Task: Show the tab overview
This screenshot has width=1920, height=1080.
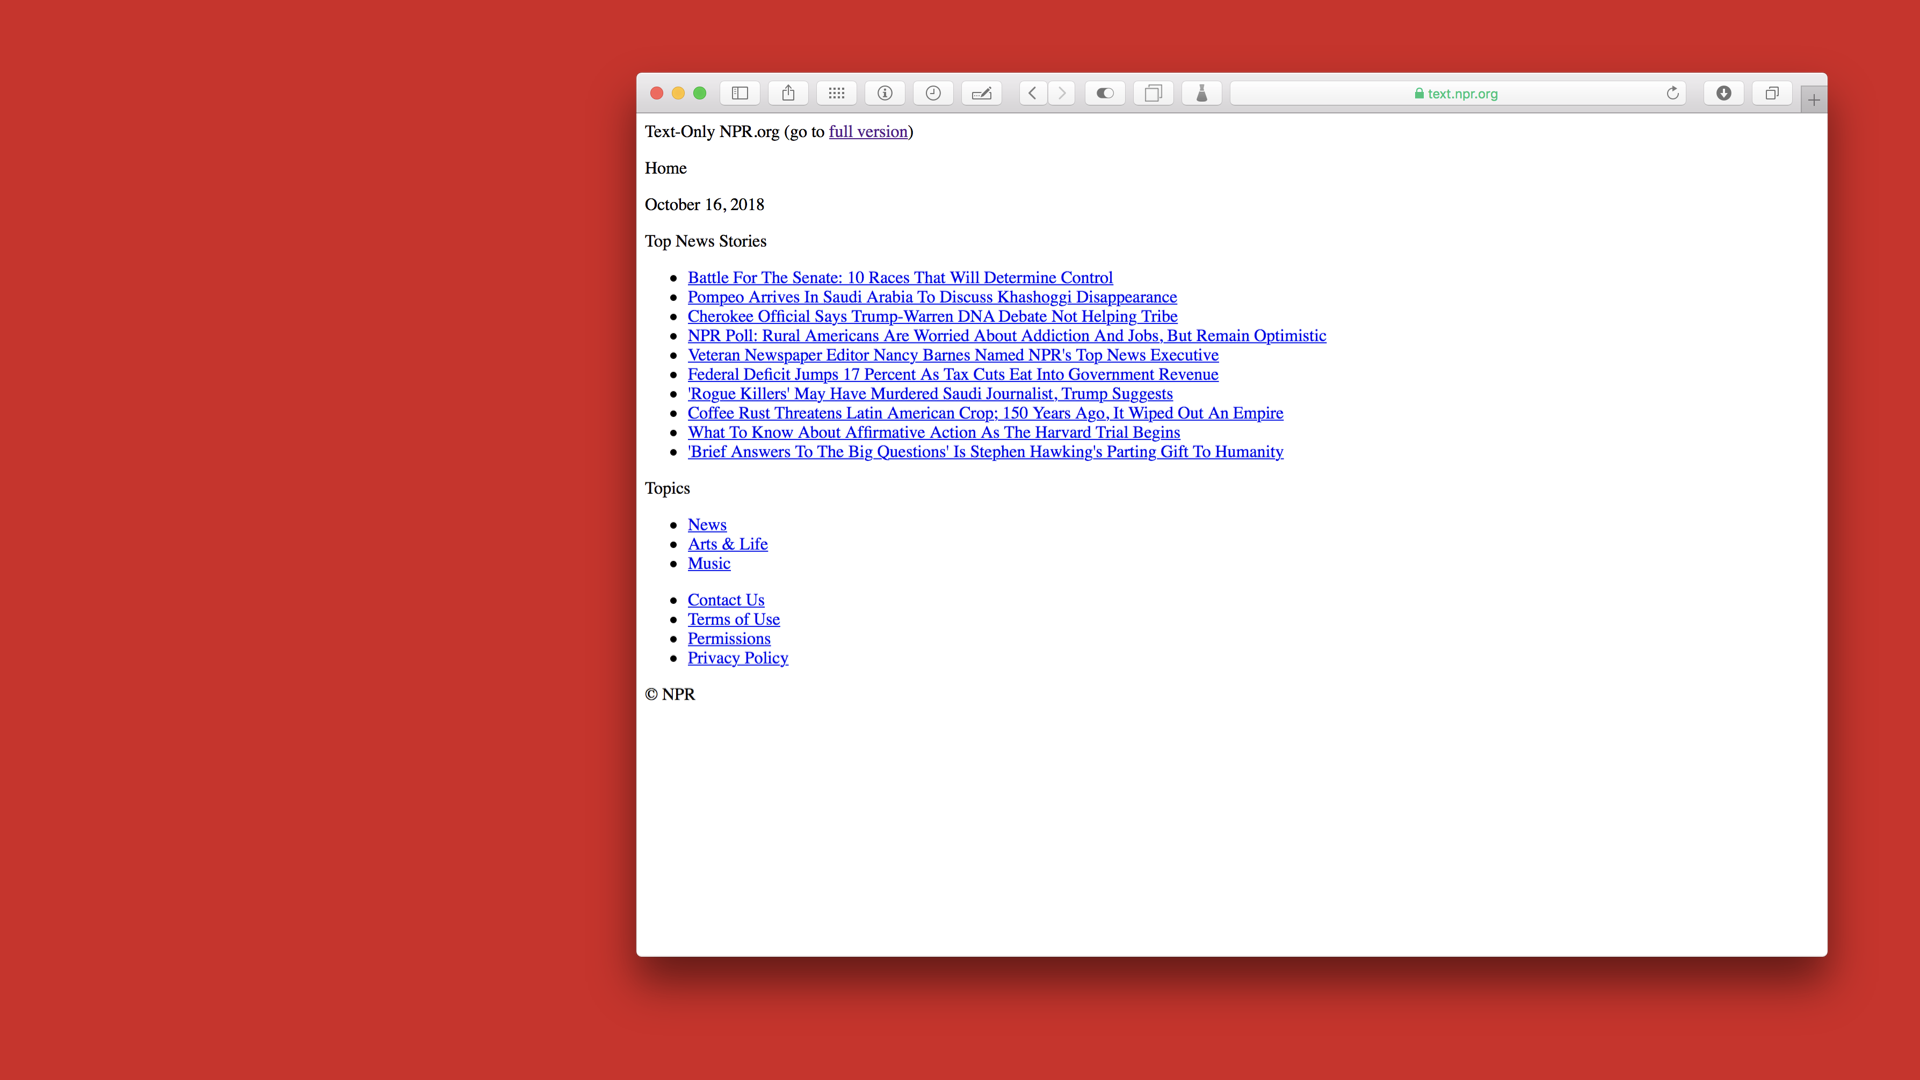Action: [x=1772, y=93]
